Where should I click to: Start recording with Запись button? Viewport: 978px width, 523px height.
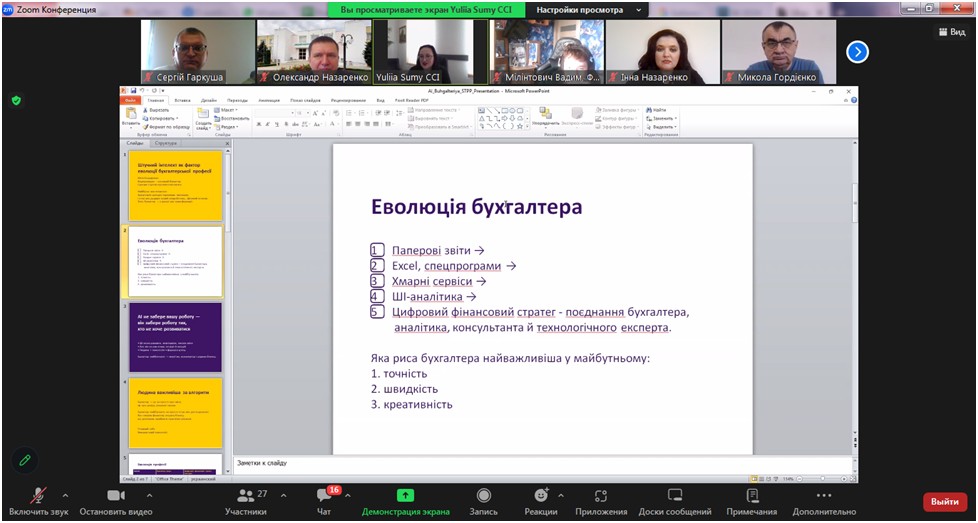point(484,501)
